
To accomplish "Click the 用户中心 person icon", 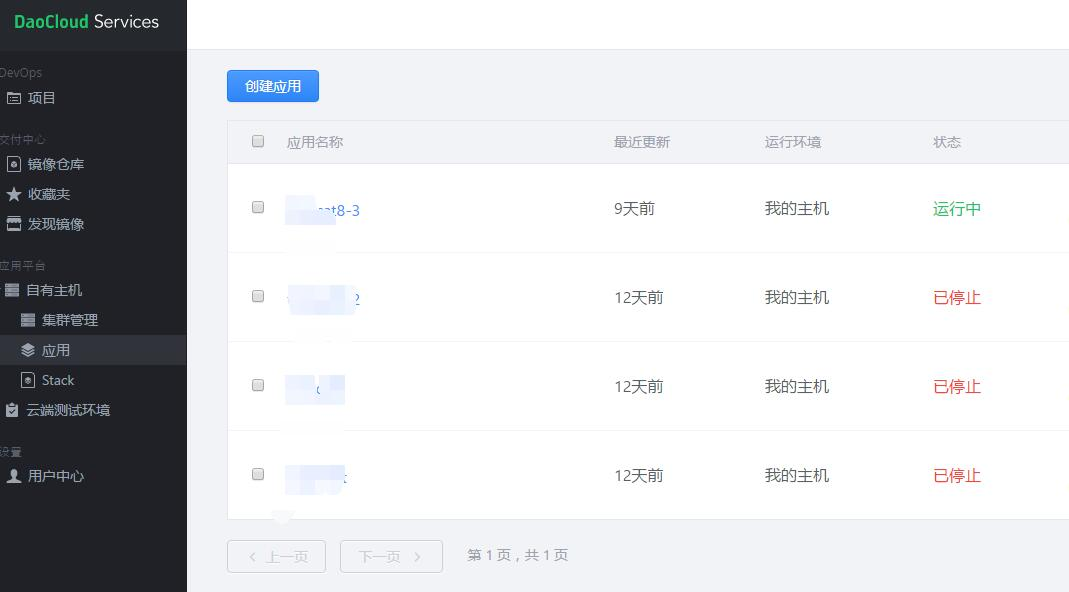I will pos(14,475).
